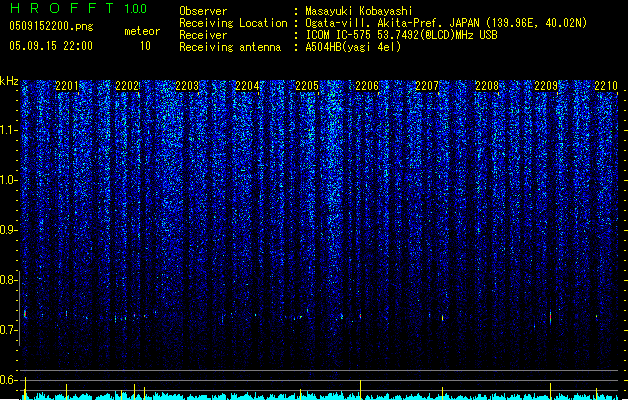The width and height of the screenshot is (629, 400).
Task: Click the Receiving Location label
Action: pos(233,23)
